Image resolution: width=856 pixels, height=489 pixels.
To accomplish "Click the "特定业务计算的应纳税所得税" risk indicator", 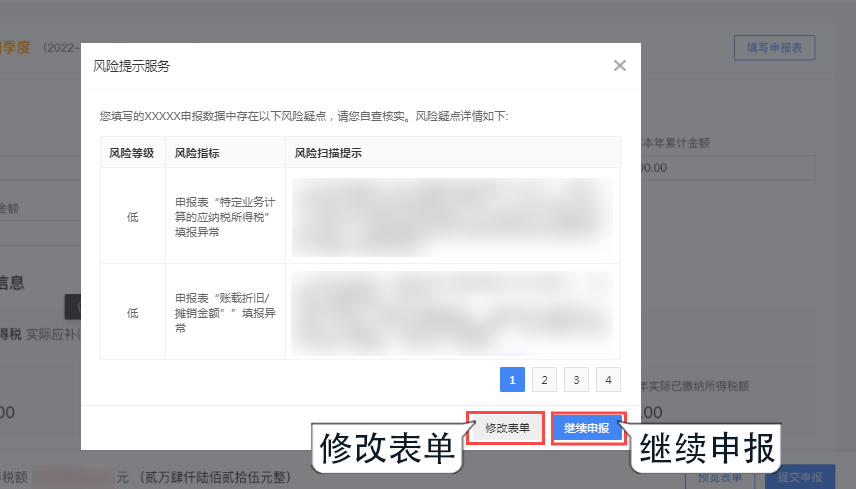I will (223, 217).
